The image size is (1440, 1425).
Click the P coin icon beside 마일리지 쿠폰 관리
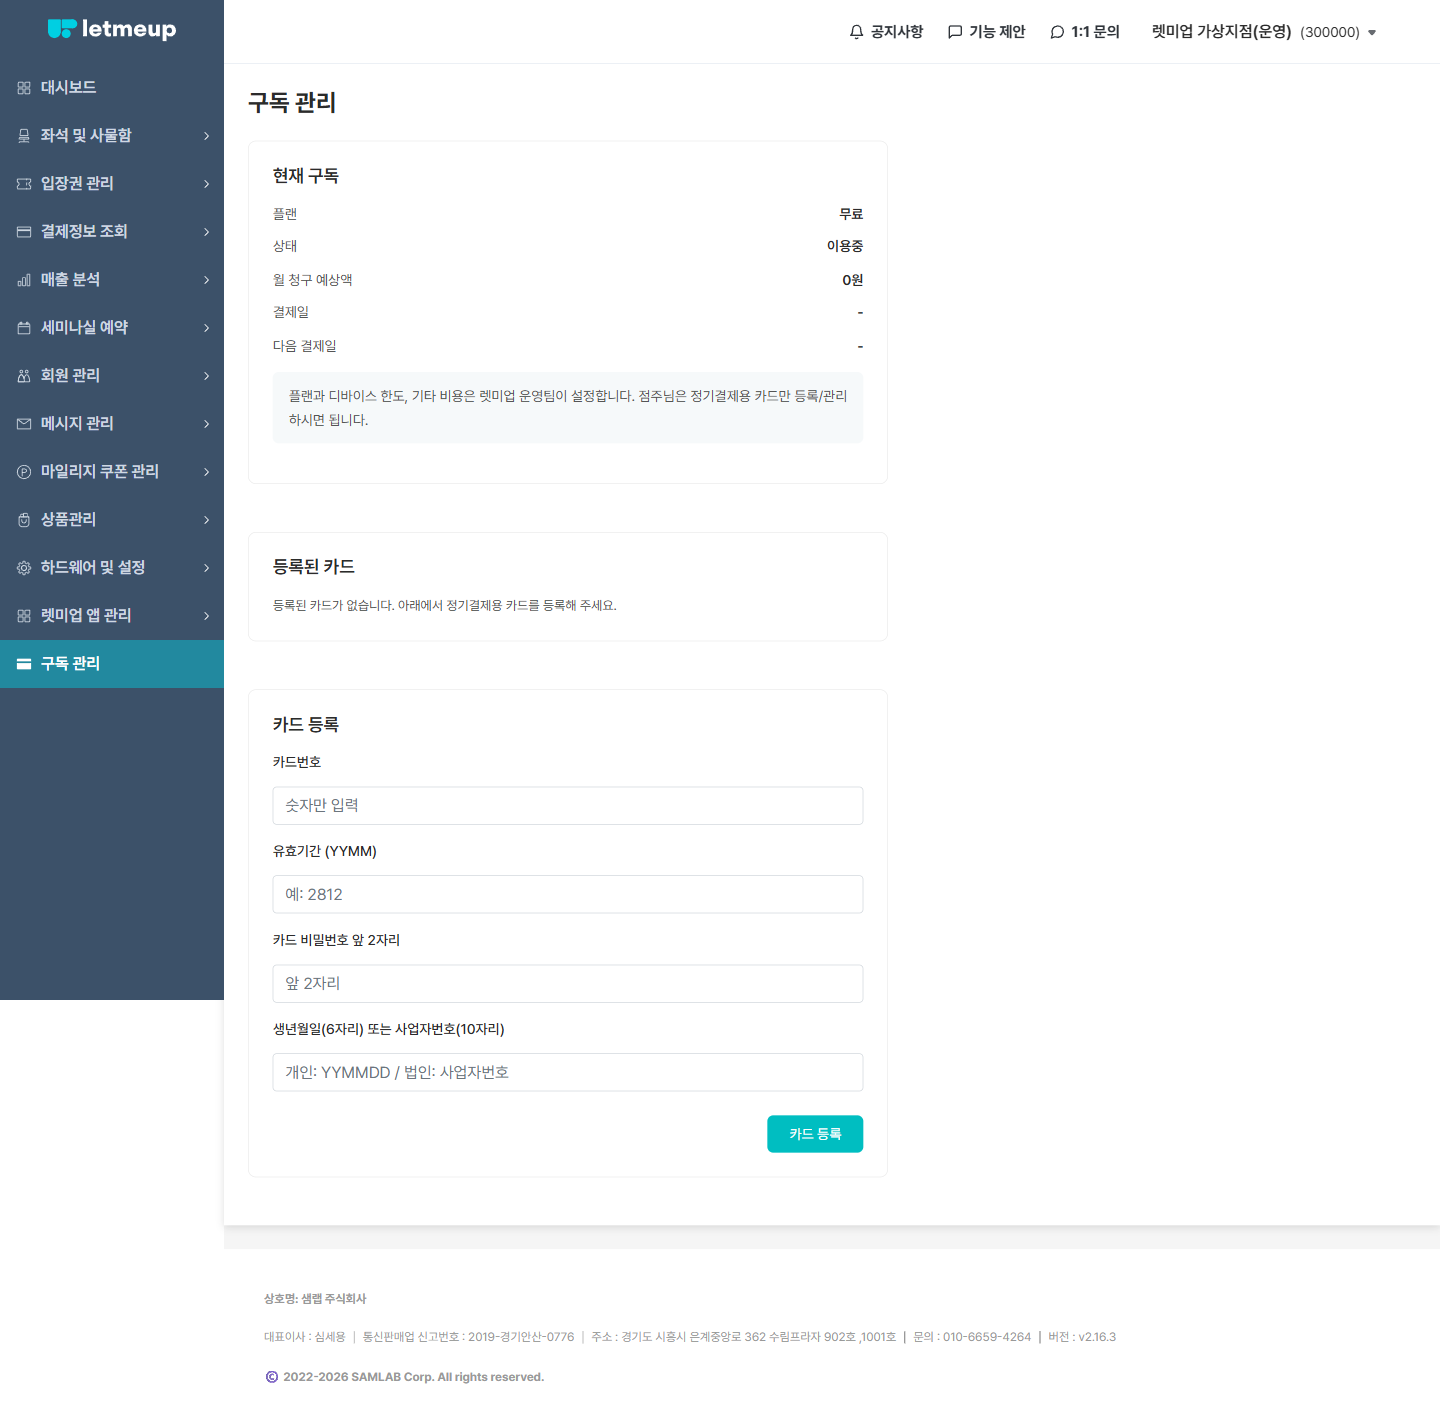click(24, 472)
